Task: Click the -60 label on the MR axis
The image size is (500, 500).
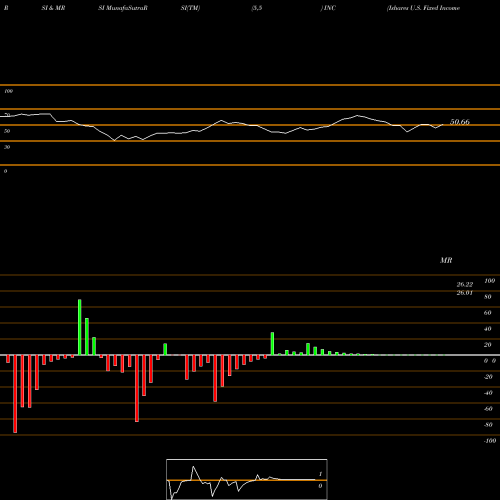Action: pos(488,409)
